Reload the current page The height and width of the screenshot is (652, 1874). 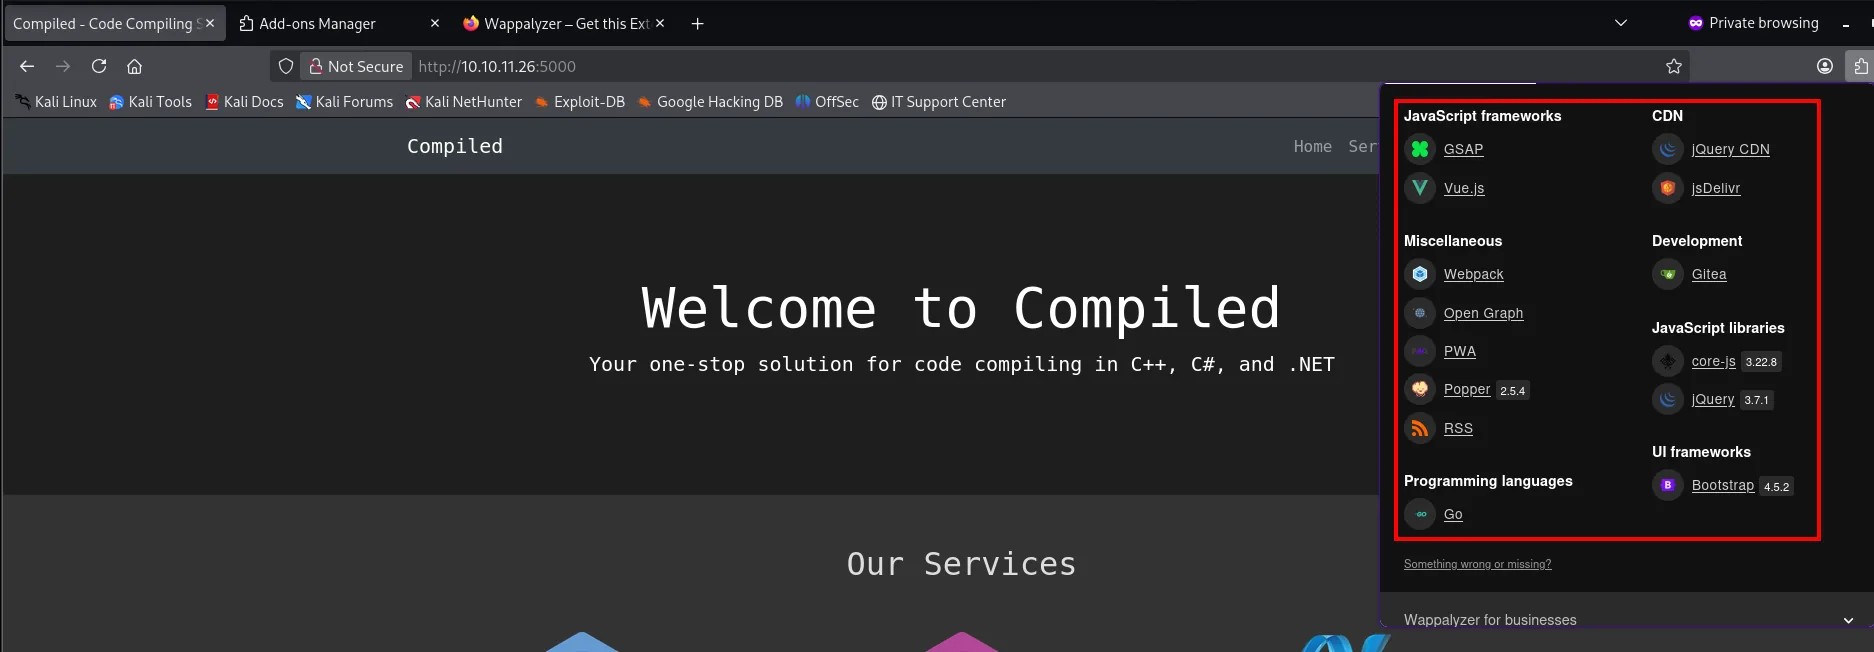(99, 66)
